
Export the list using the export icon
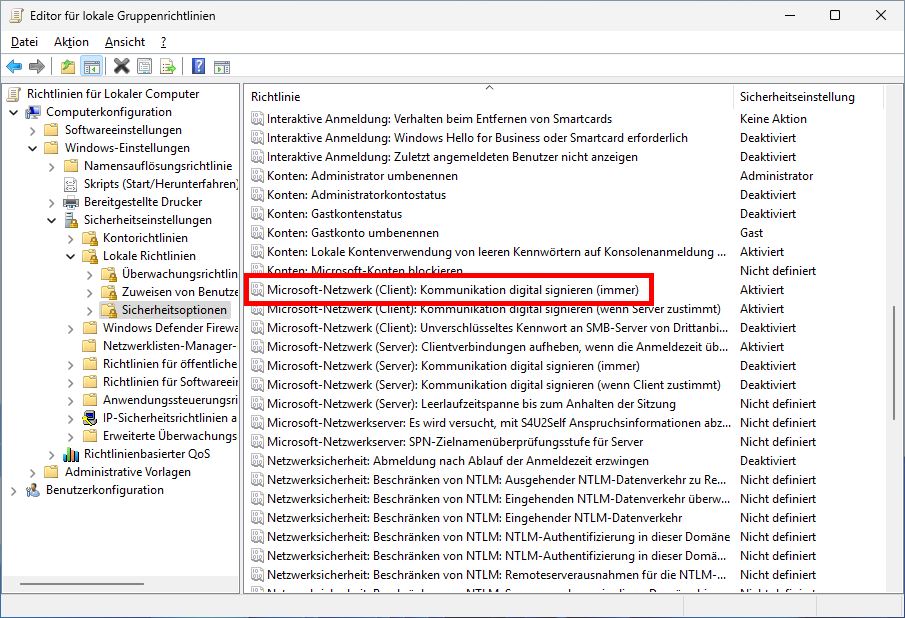point(167,65)
